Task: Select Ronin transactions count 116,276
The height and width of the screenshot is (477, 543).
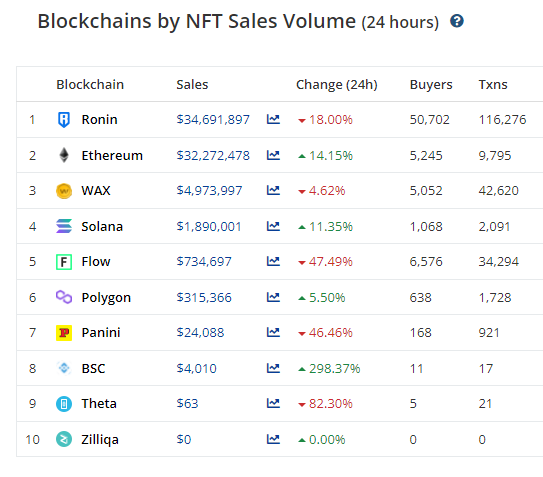Action: [x=502, y=120]
